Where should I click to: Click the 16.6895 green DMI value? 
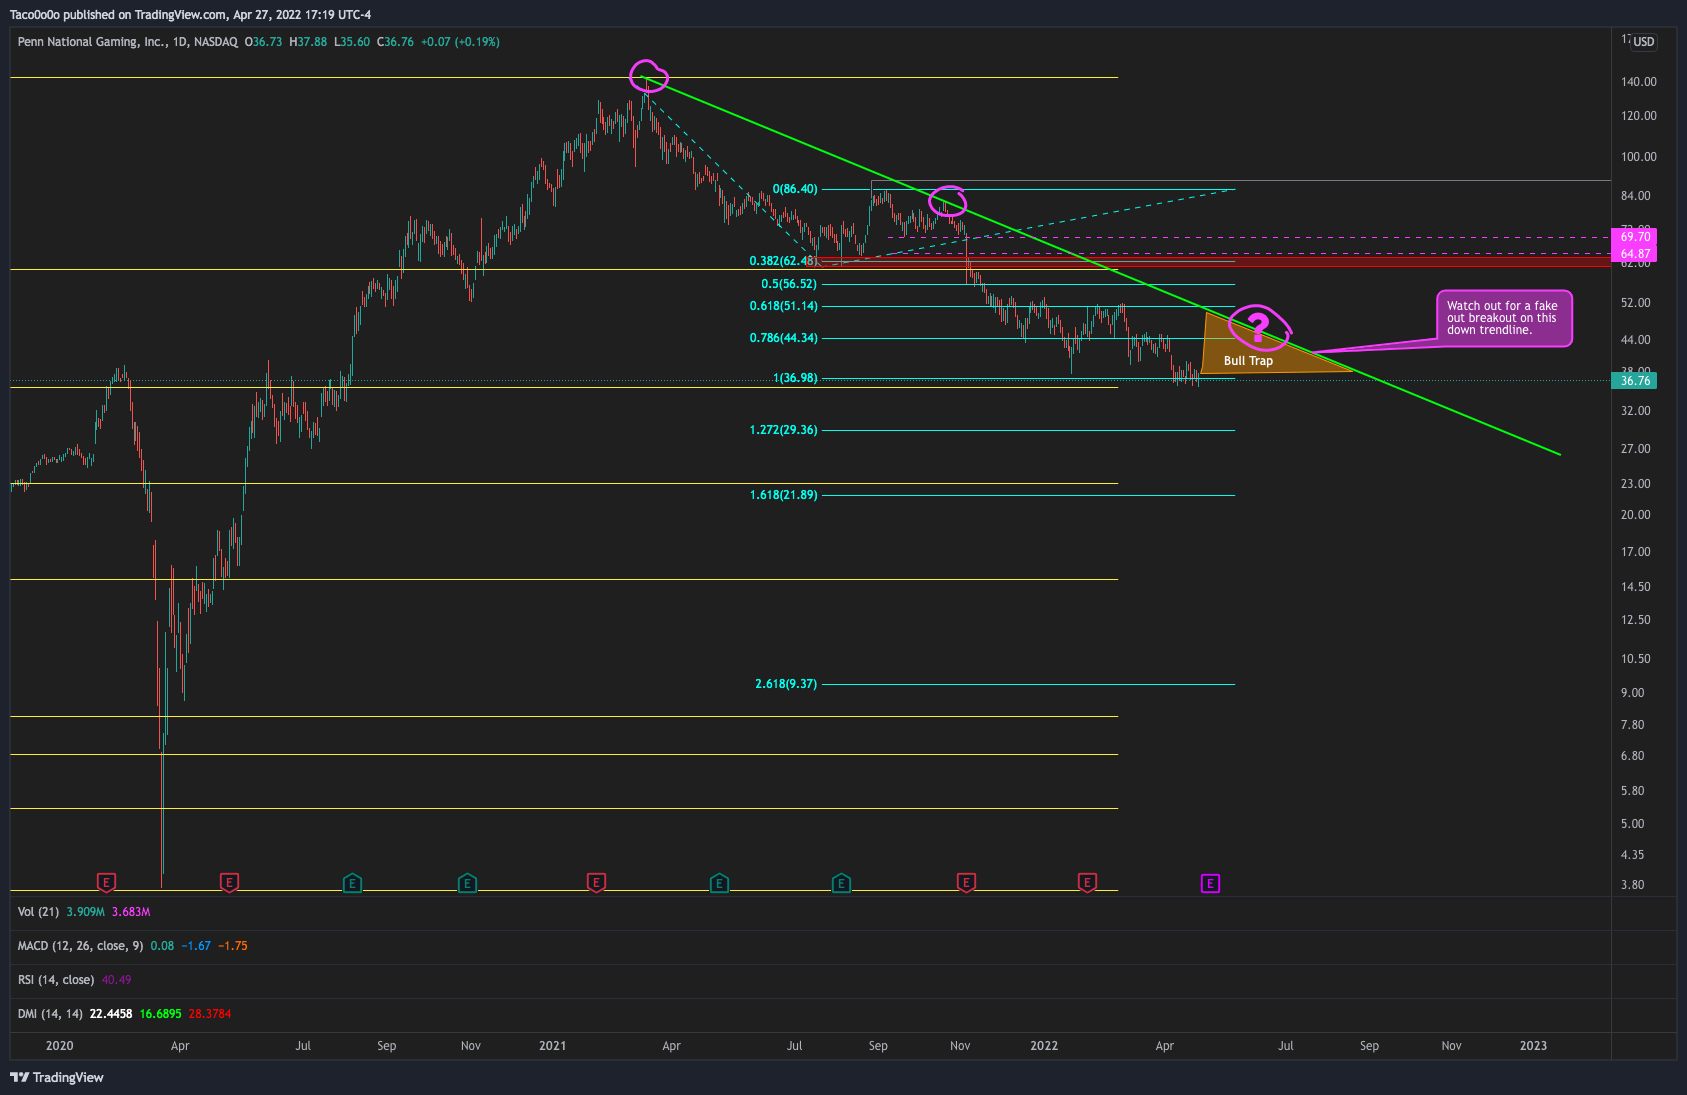[x=161, y=1014]
